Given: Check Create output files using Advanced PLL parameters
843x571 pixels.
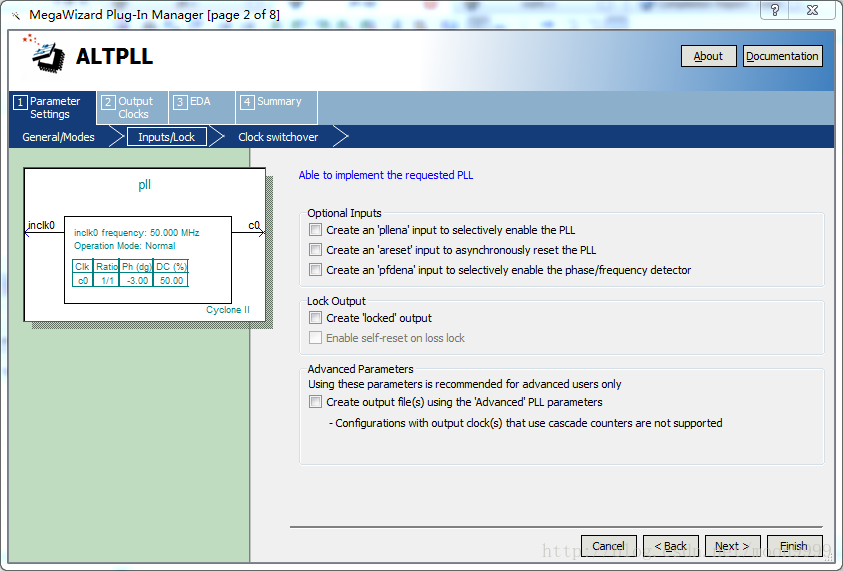Looking at the screenshot, I should coord(316,402).
